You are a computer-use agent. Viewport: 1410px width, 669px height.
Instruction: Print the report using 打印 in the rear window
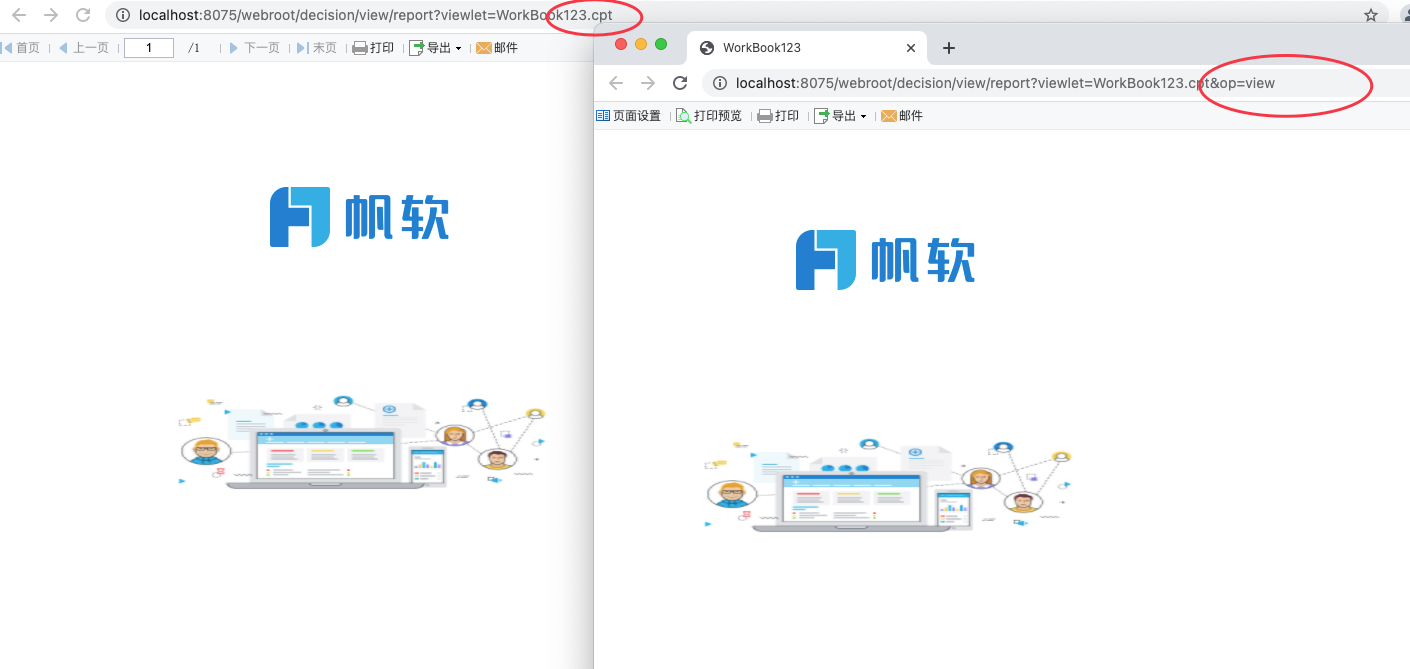tap(374, 48)
